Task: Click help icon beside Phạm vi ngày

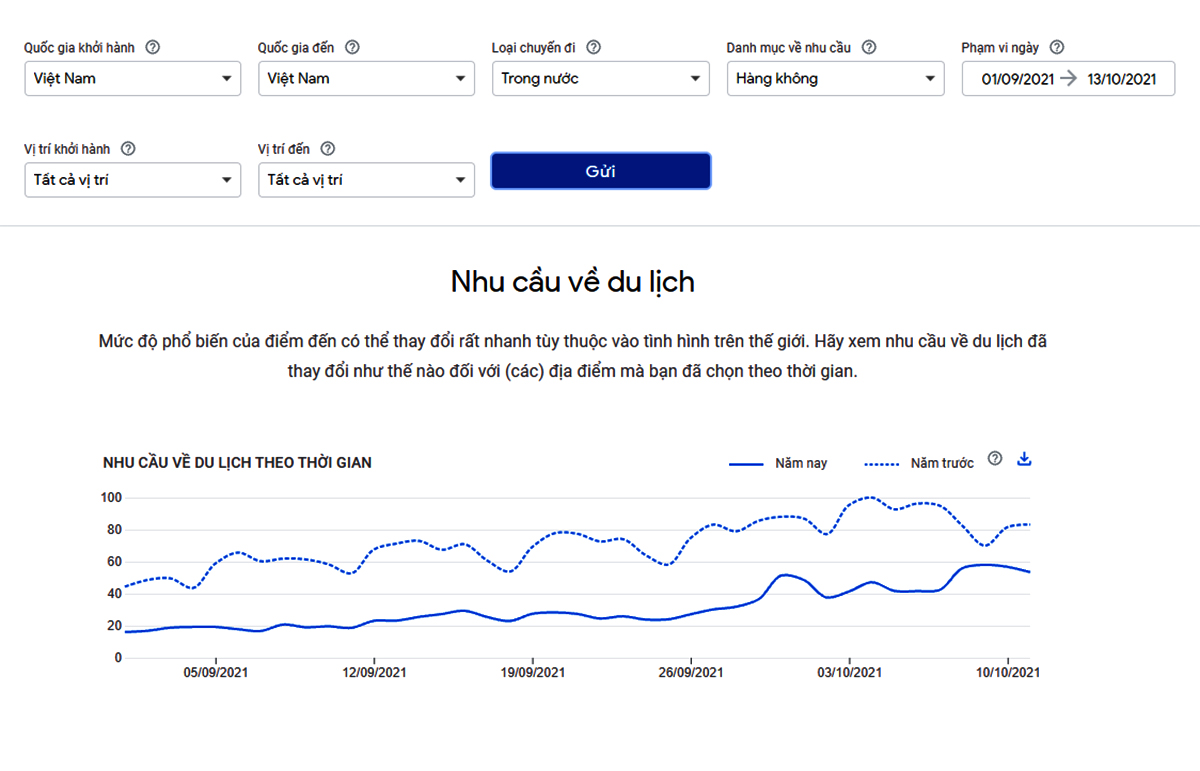Action: pos(1057,47)
